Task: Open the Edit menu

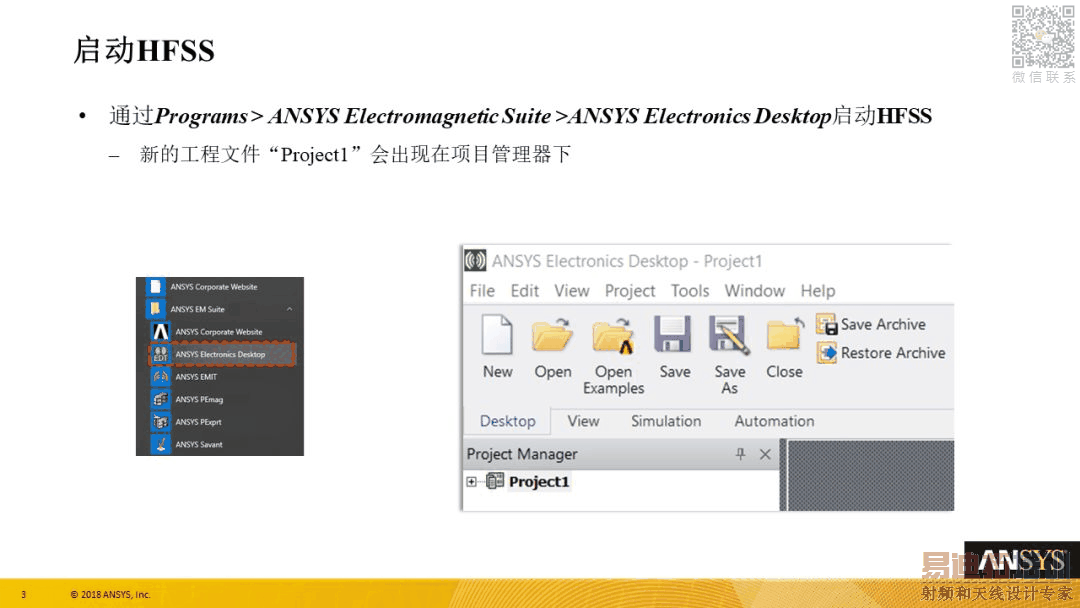Action: 525,291
